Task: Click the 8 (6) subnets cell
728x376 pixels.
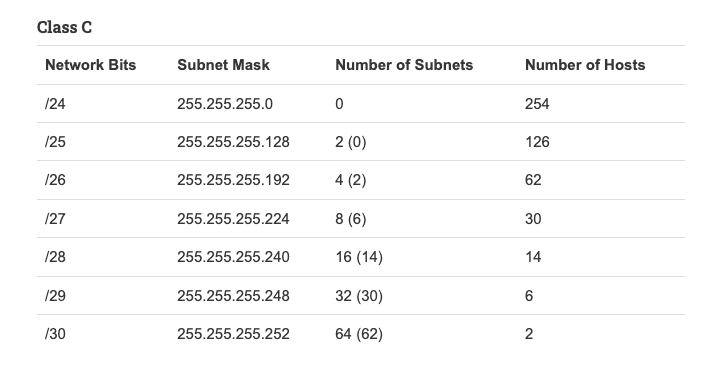Action: tap(351, 219)
